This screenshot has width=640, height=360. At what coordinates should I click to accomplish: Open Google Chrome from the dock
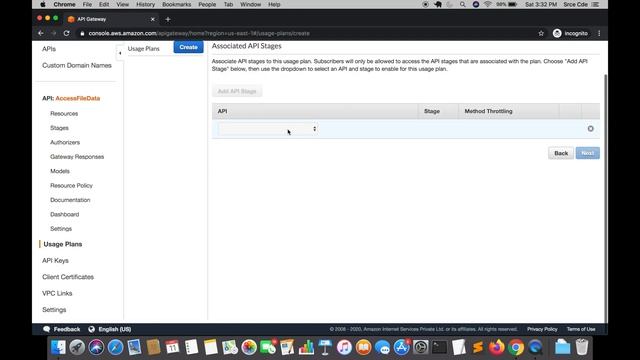click(516, 347)
